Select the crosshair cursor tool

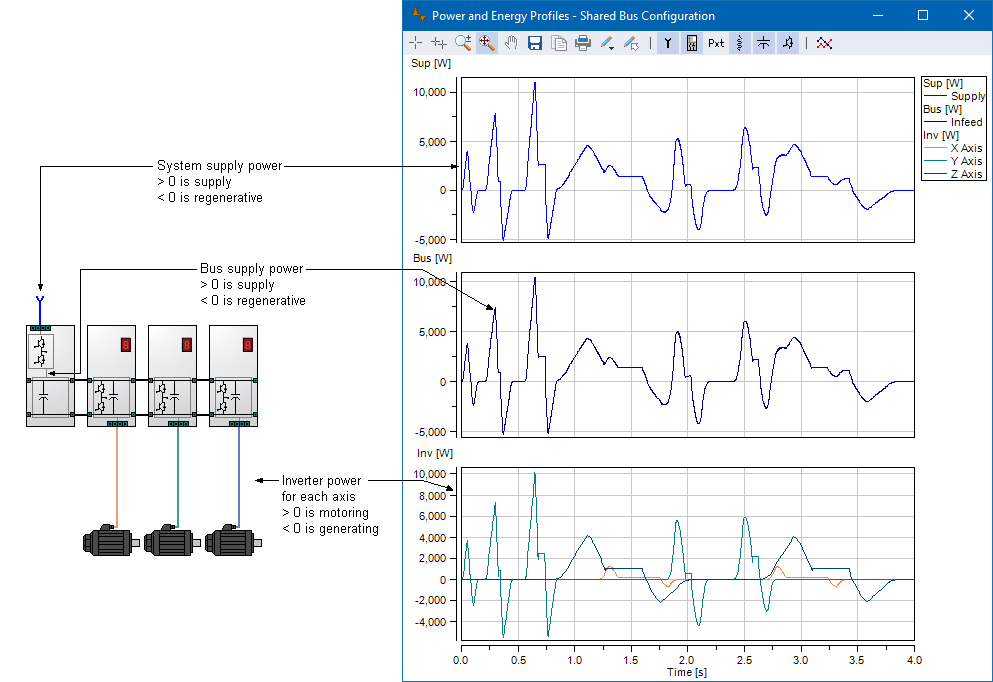(x=416, y=43)
